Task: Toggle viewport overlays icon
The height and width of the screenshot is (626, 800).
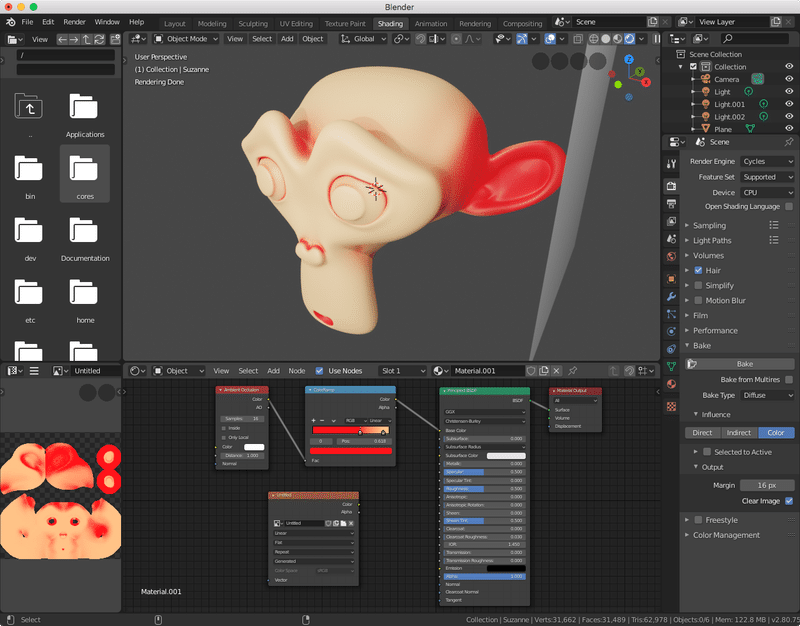Action: click(550, 39)
